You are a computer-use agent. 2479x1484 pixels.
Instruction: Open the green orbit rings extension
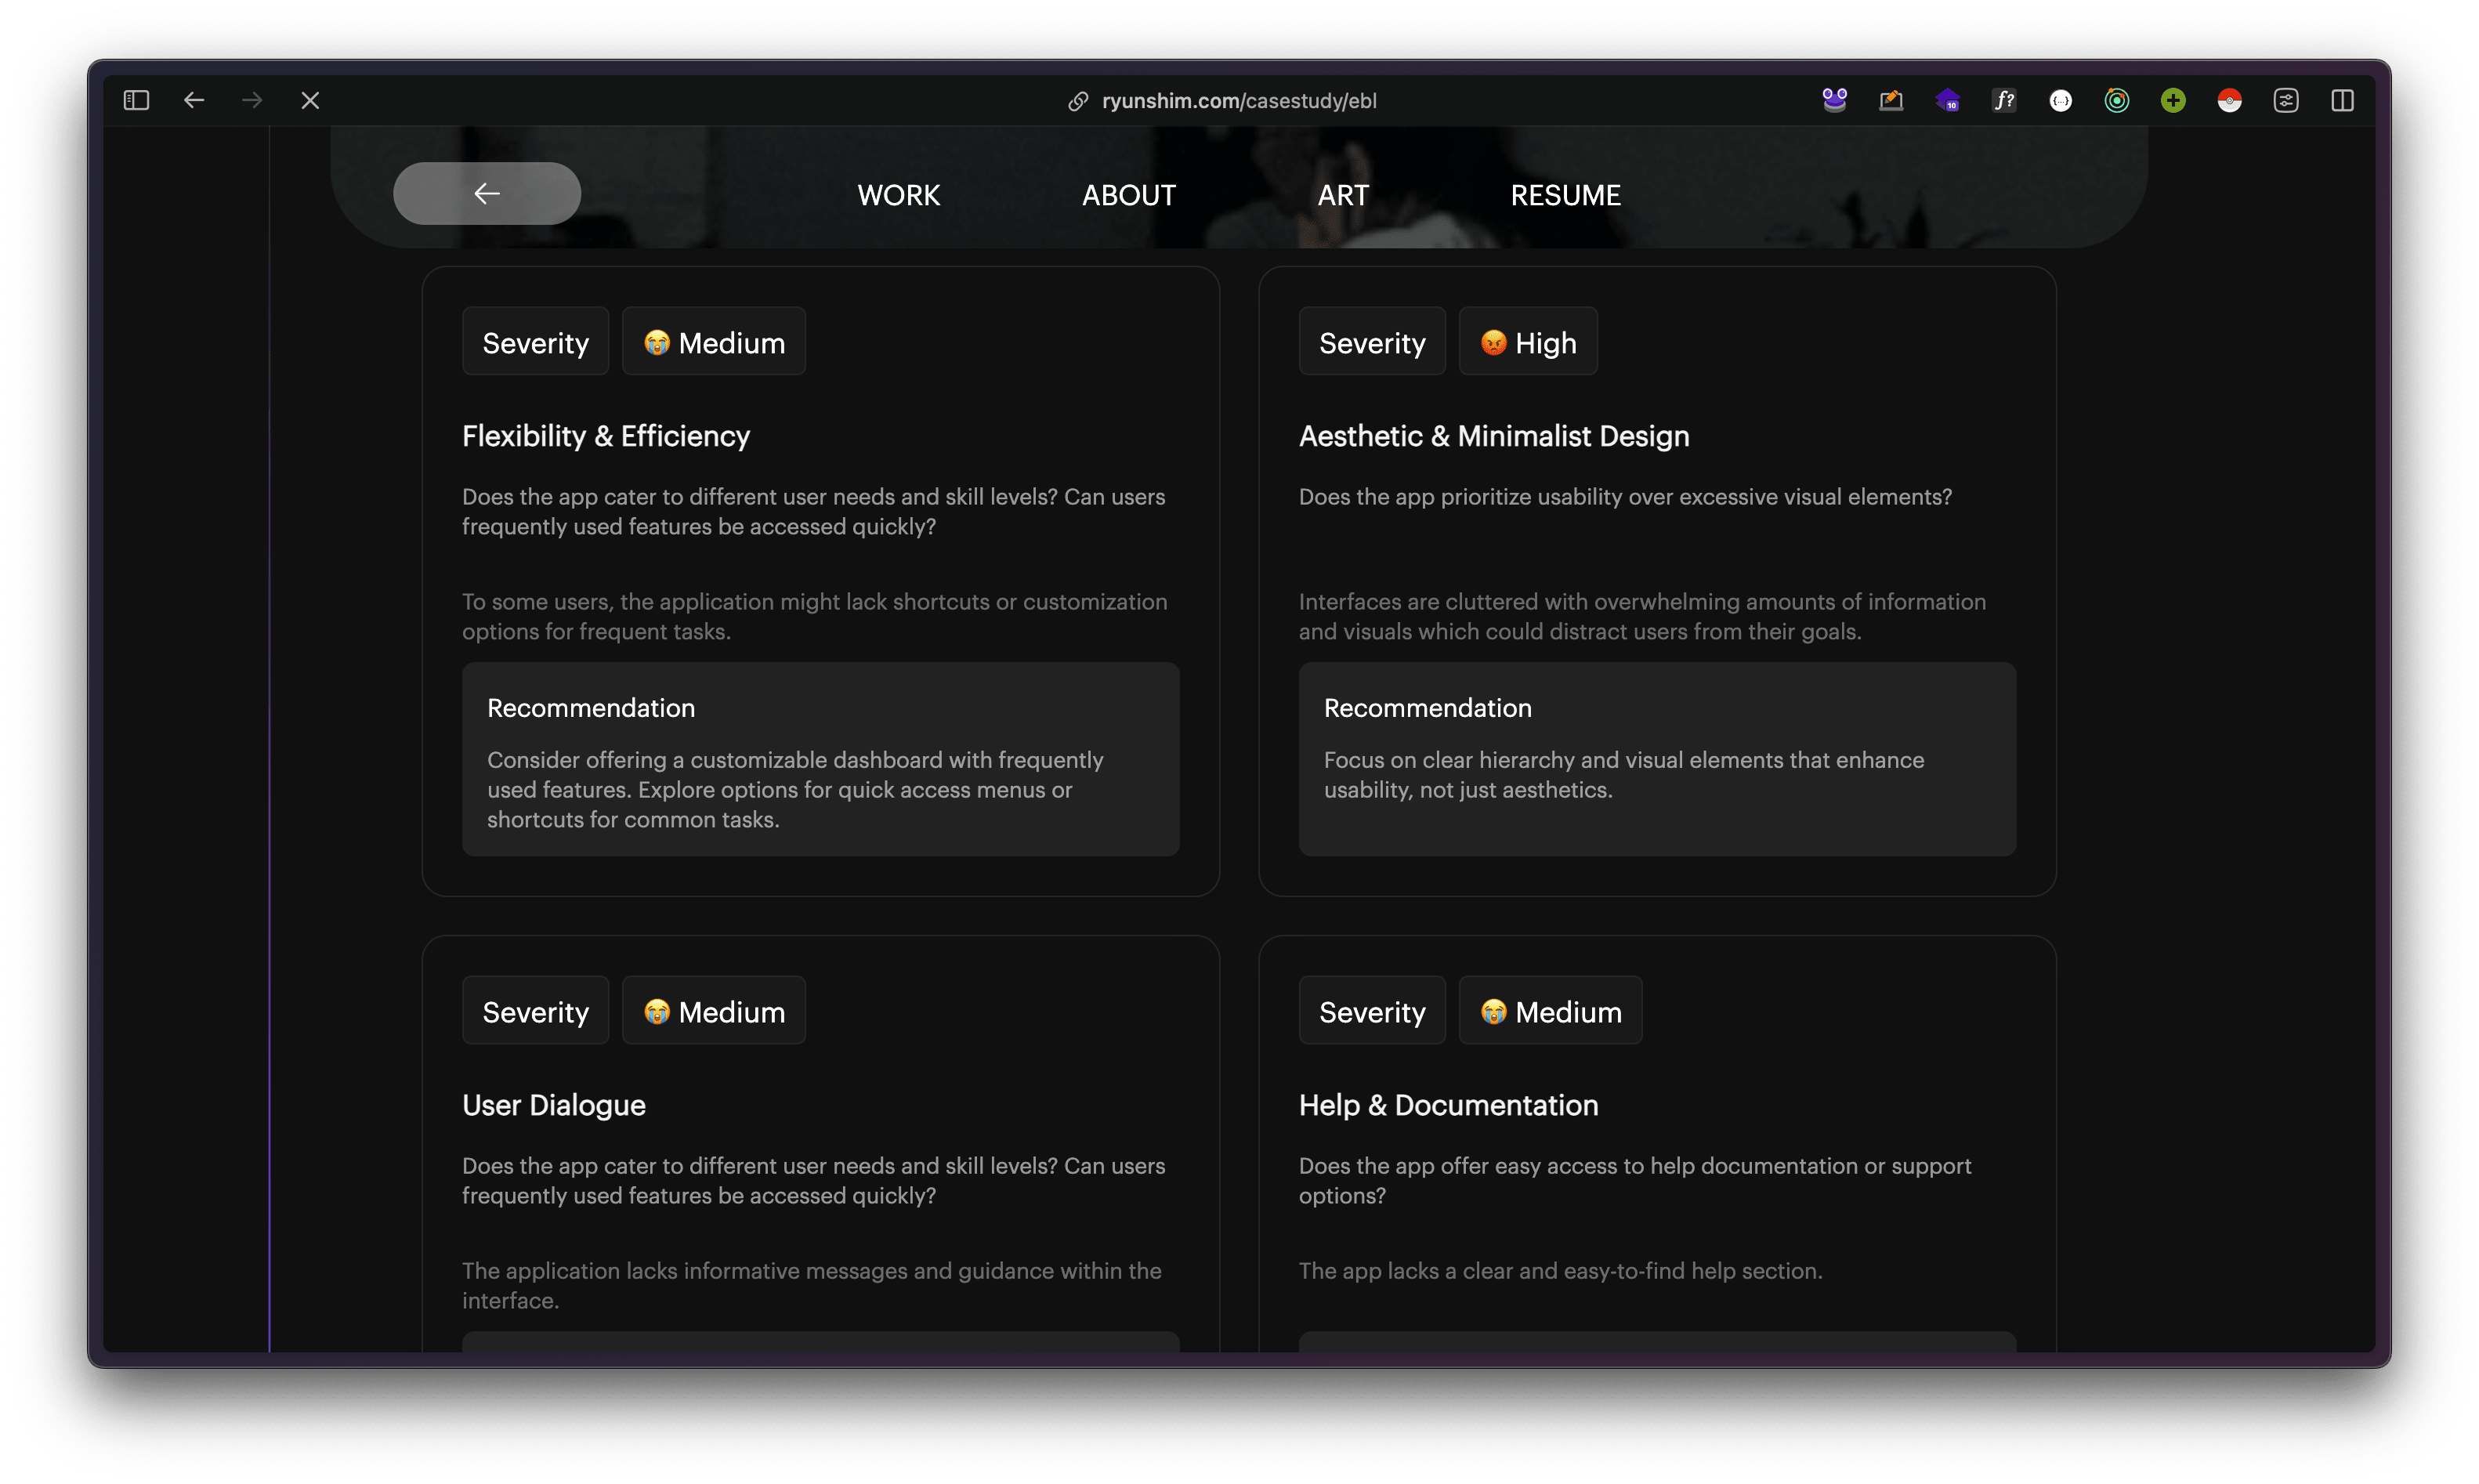click(2116, 100)
